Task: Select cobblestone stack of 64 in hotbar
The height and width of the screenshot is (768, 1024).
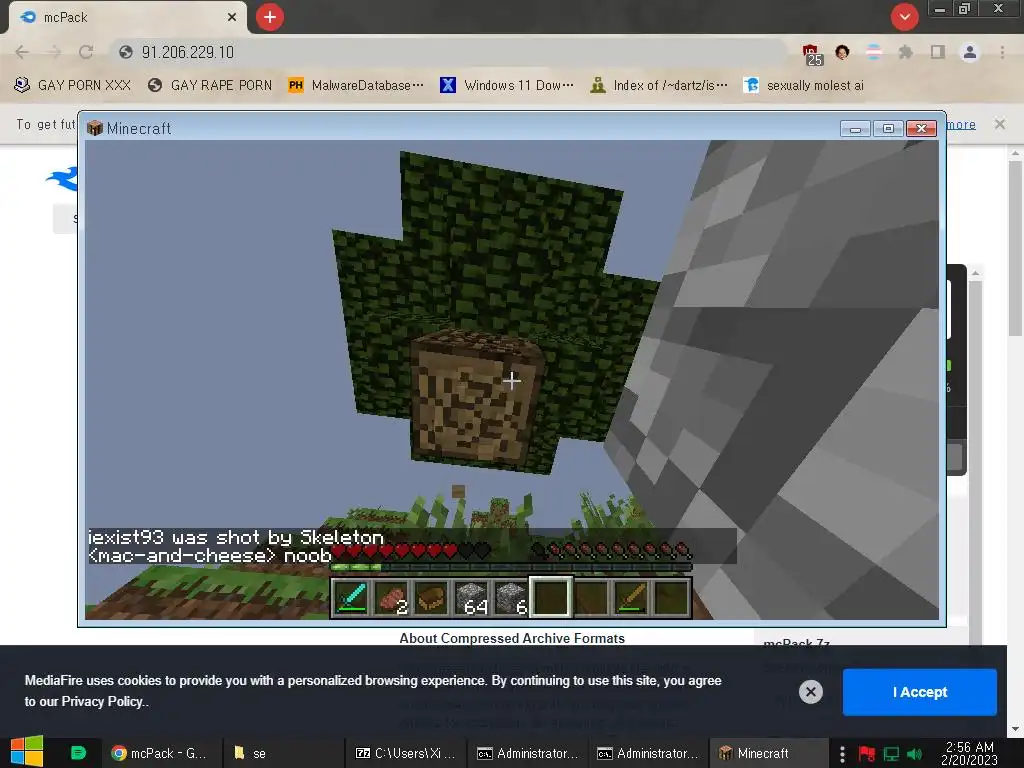Action: point(472,598)
